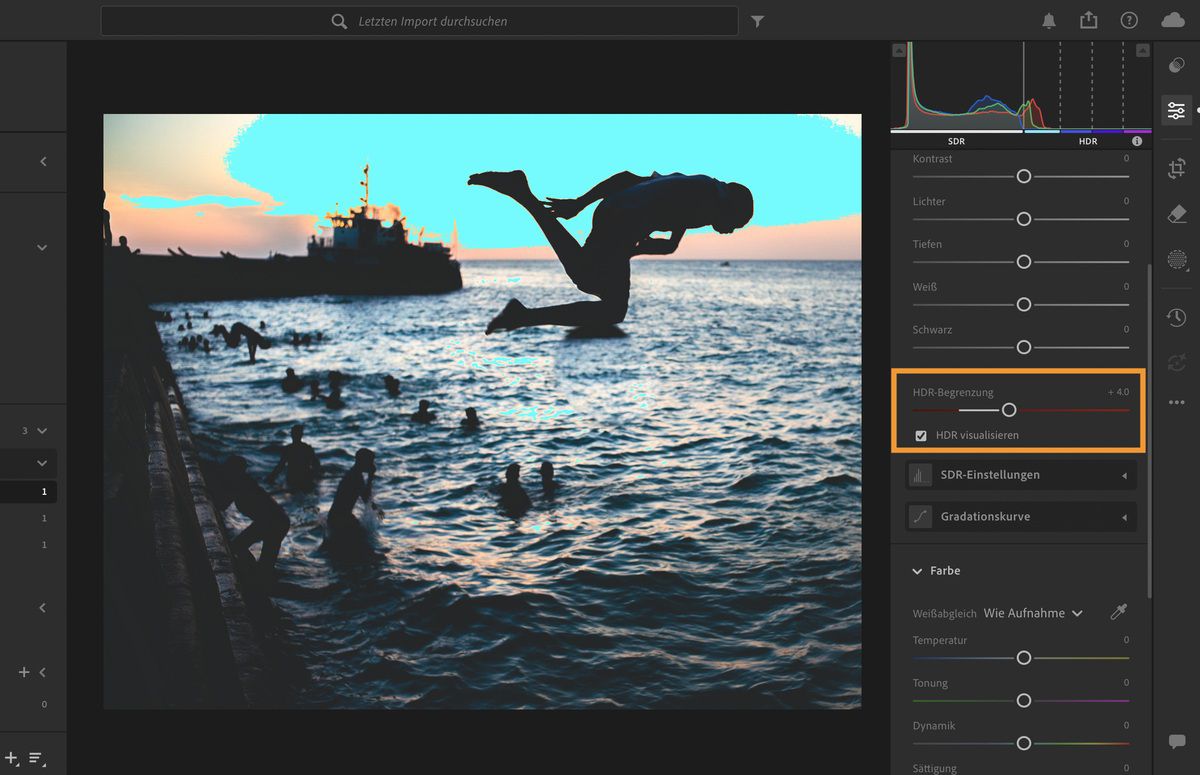Select the Crop tool
Image resolution: width=1200 pixels, height=775 pixels.
[x=1176, y=168]
